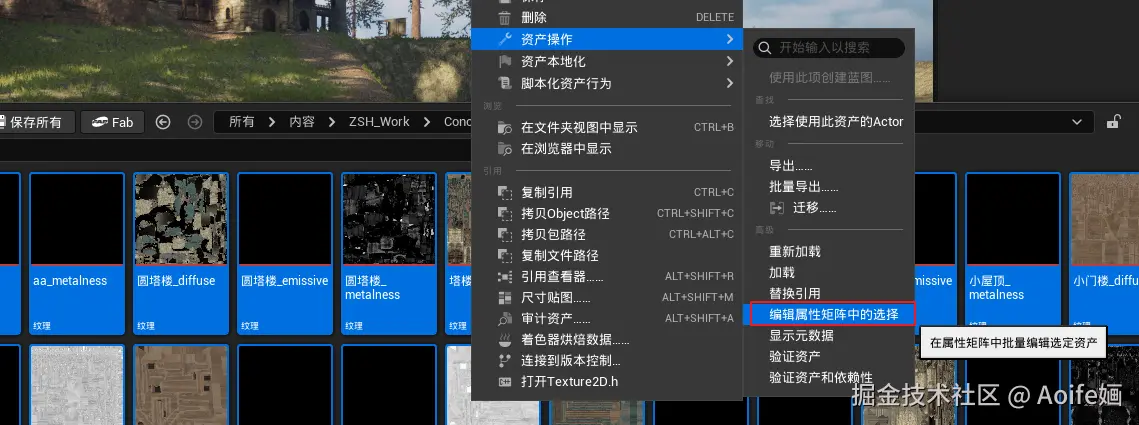The image size is (1139, 425).
Task: Go forward with the right arrow button
Action: coord(195,122)
